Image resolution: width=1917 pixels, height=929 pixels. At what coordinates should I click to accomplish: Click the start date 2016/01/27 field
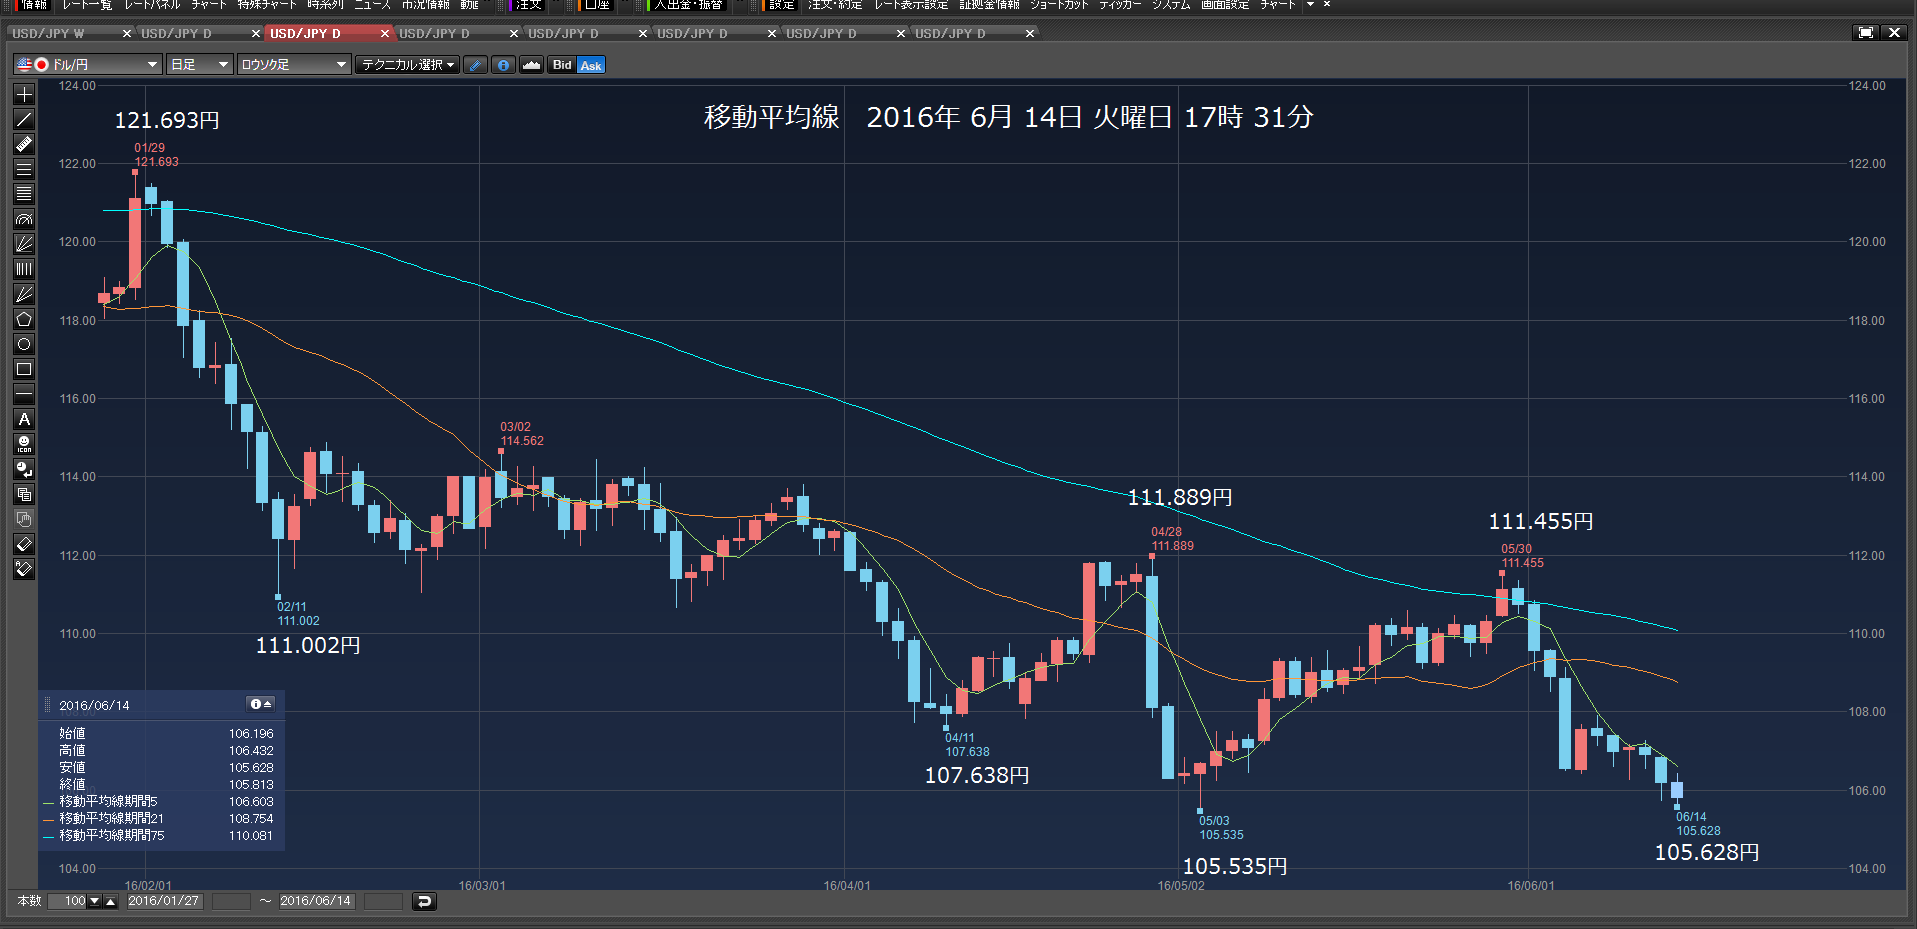click(x=164, y=901)
